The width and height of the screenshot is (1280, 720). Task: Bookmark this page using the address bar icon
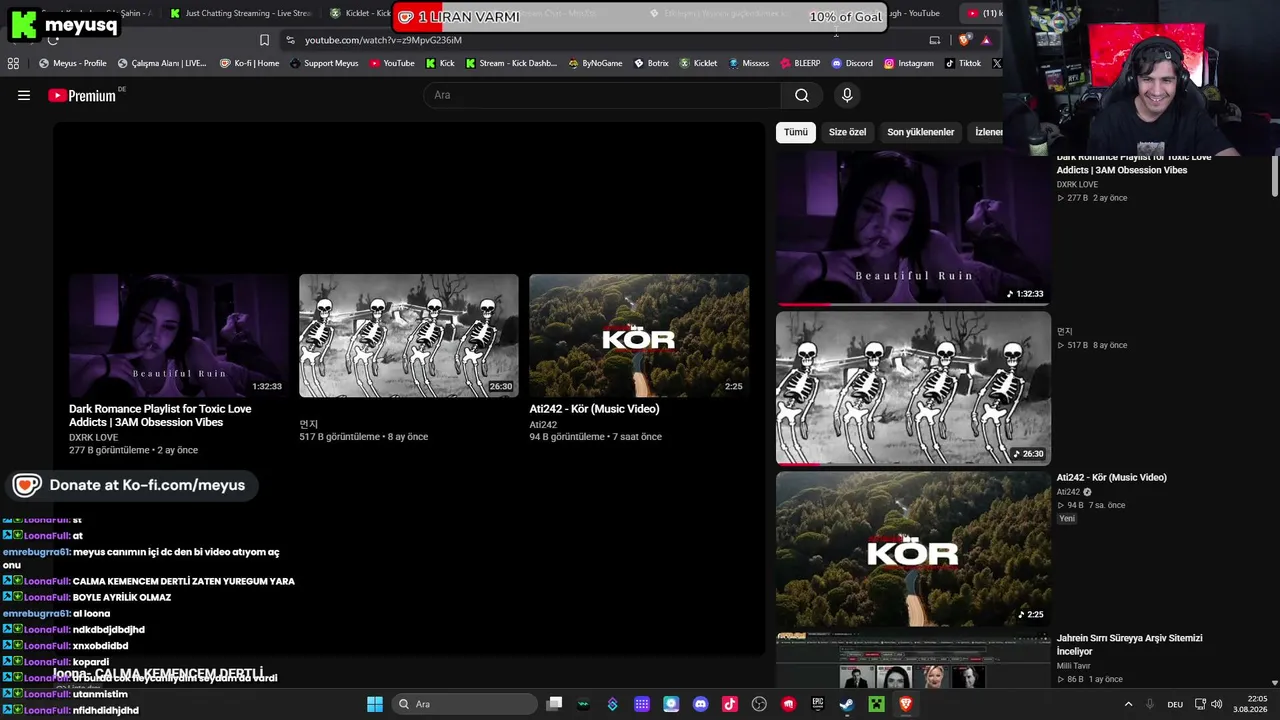(264, 40)
